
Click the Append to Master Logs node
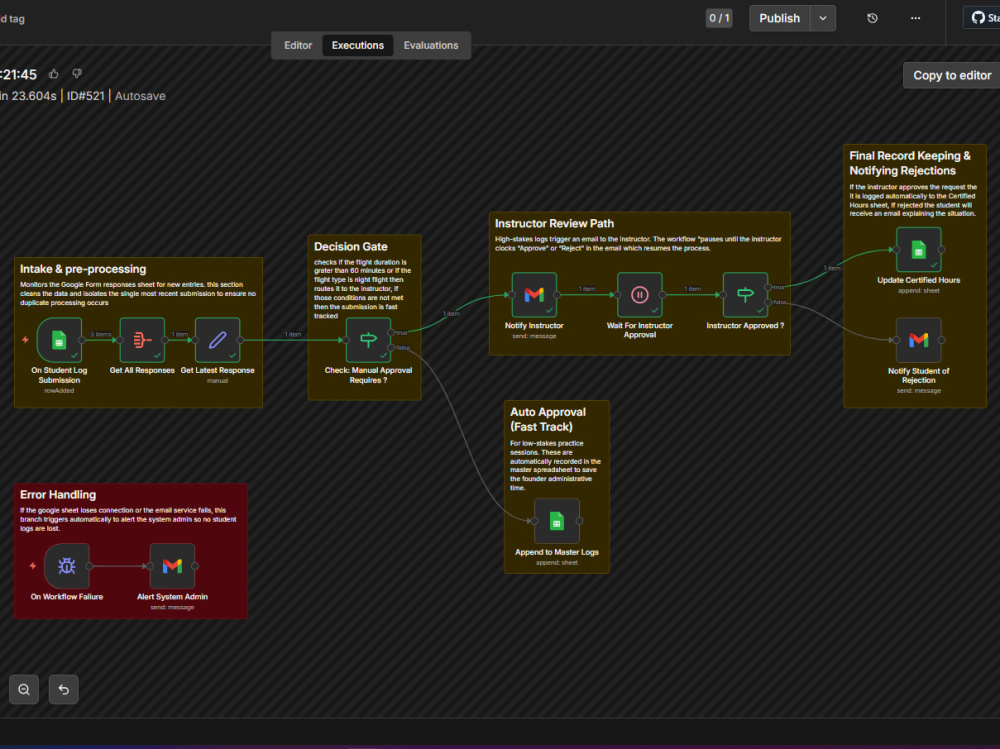pyautogui.click(x=557, y=521)
